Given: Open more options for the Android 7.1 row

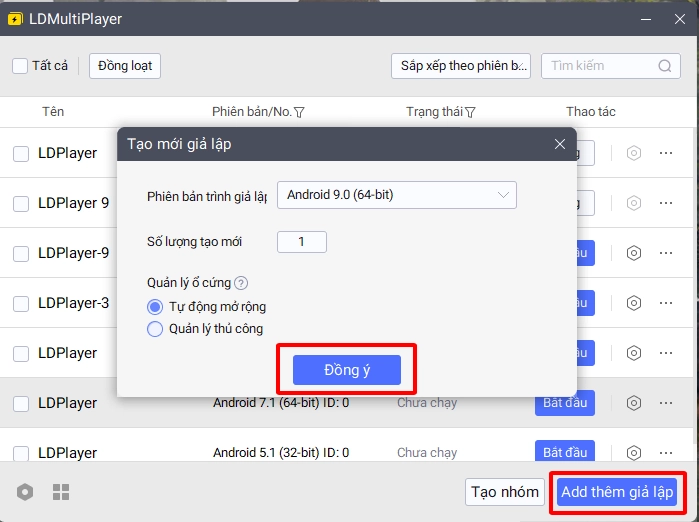Looking at the screenshot, I should point(666,403).
